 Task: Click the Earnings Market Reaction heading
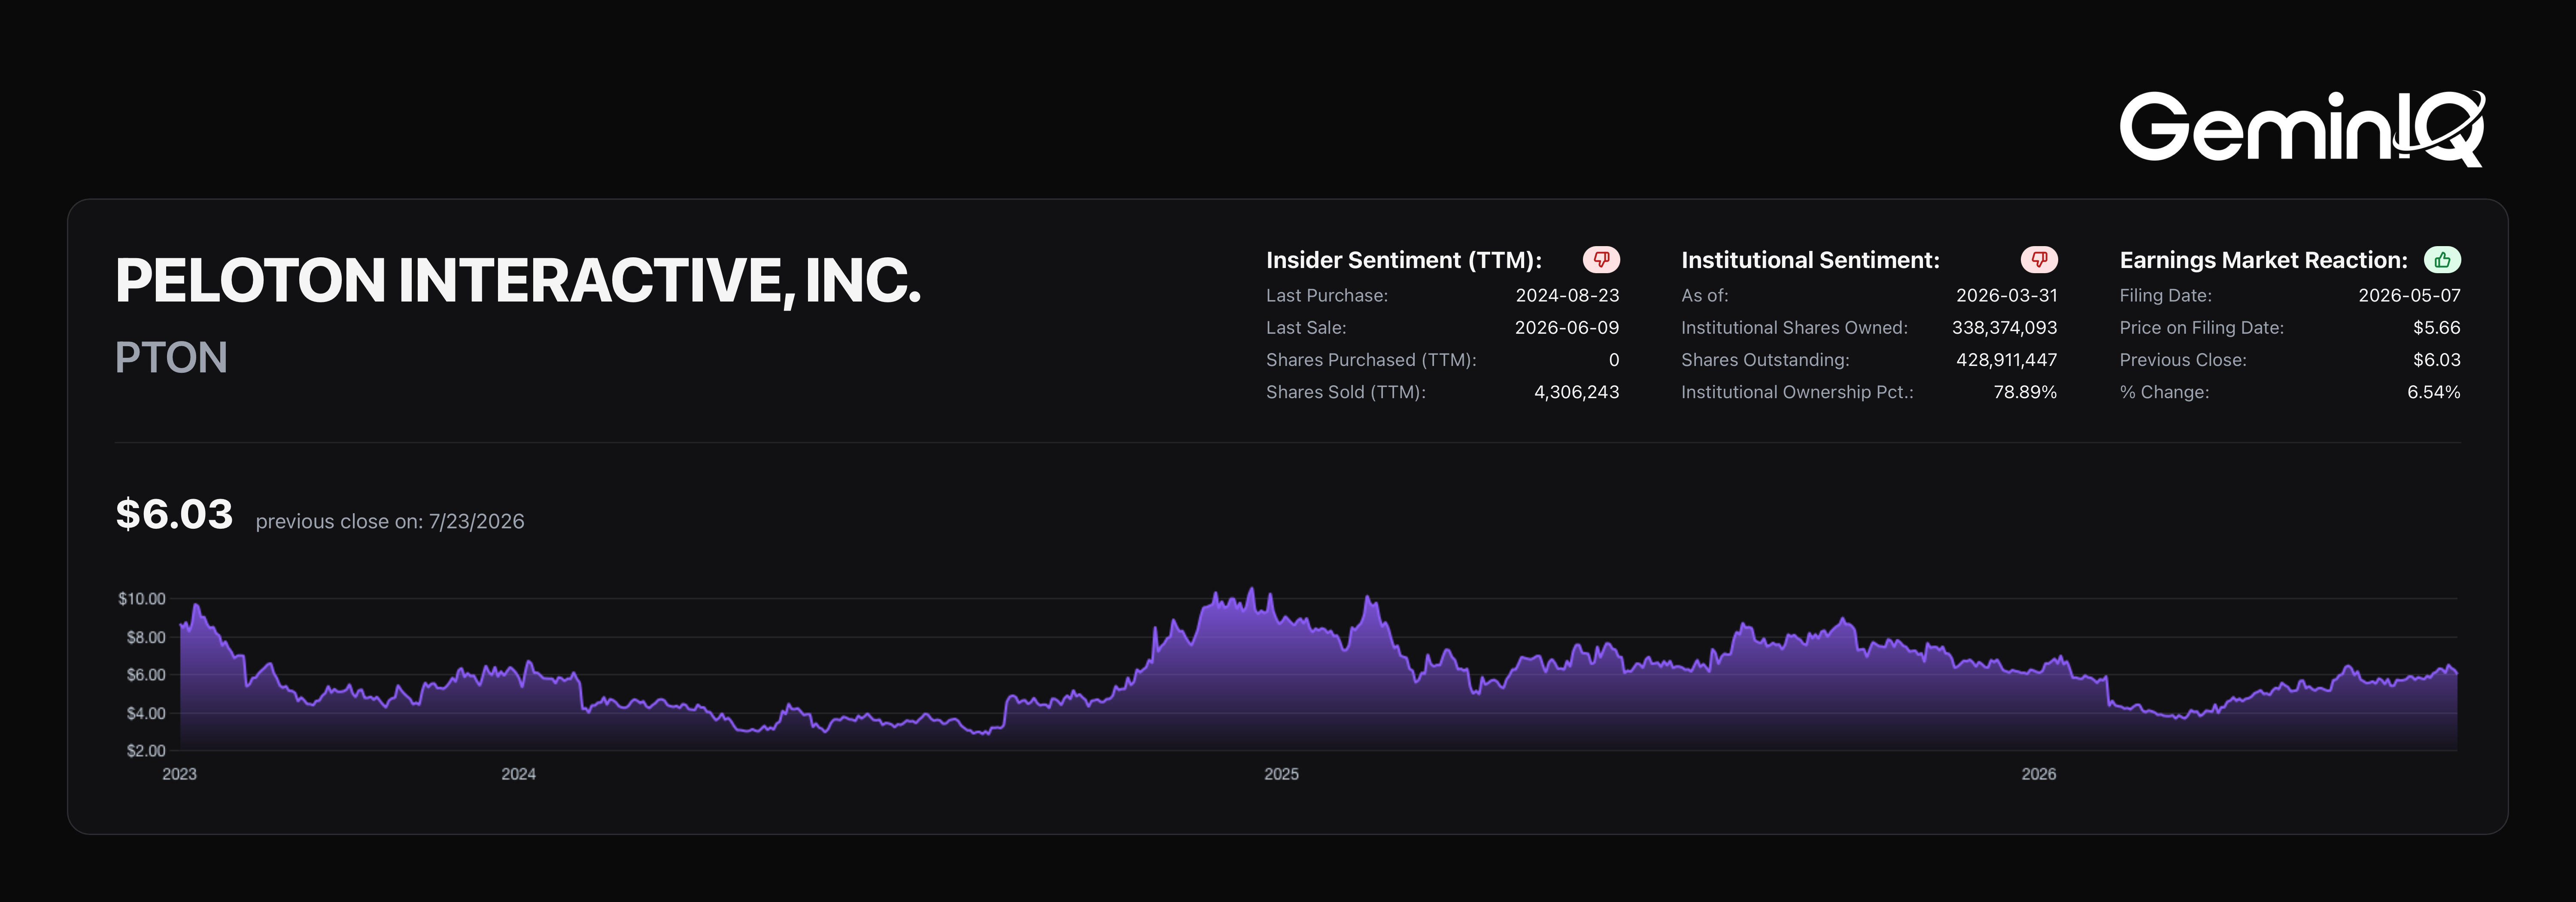[2264, 260]
